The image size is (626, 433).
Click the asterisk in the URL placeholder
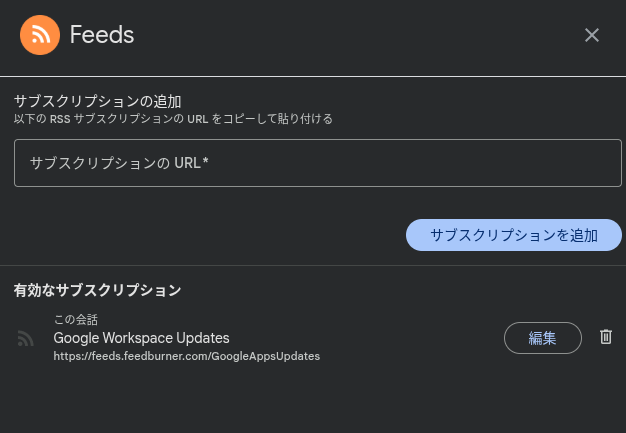[206, 161]
